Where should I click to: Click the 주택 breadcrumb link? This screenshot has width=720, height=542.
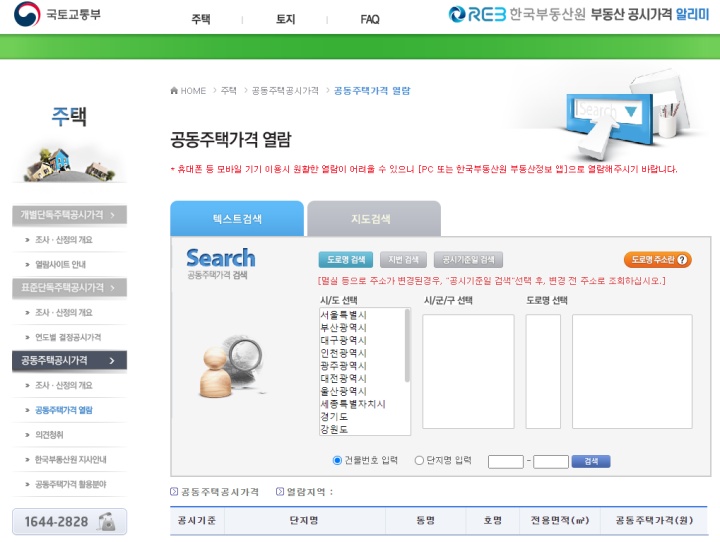coord(229,90)
